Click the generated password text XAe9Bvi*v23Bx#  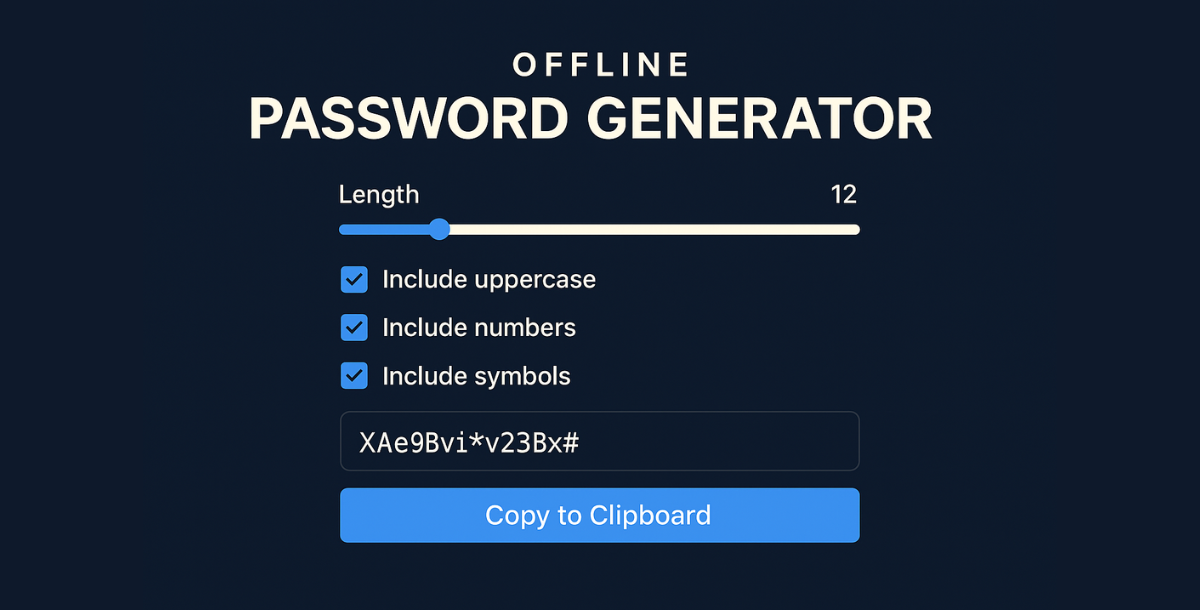coord(469,441)
